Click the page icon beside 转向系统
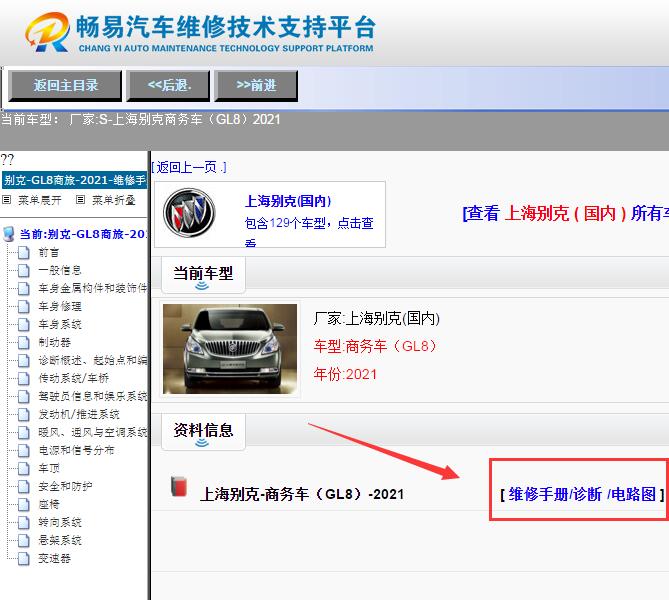This screenshot has width=669, height=600. tap(23, 522)
